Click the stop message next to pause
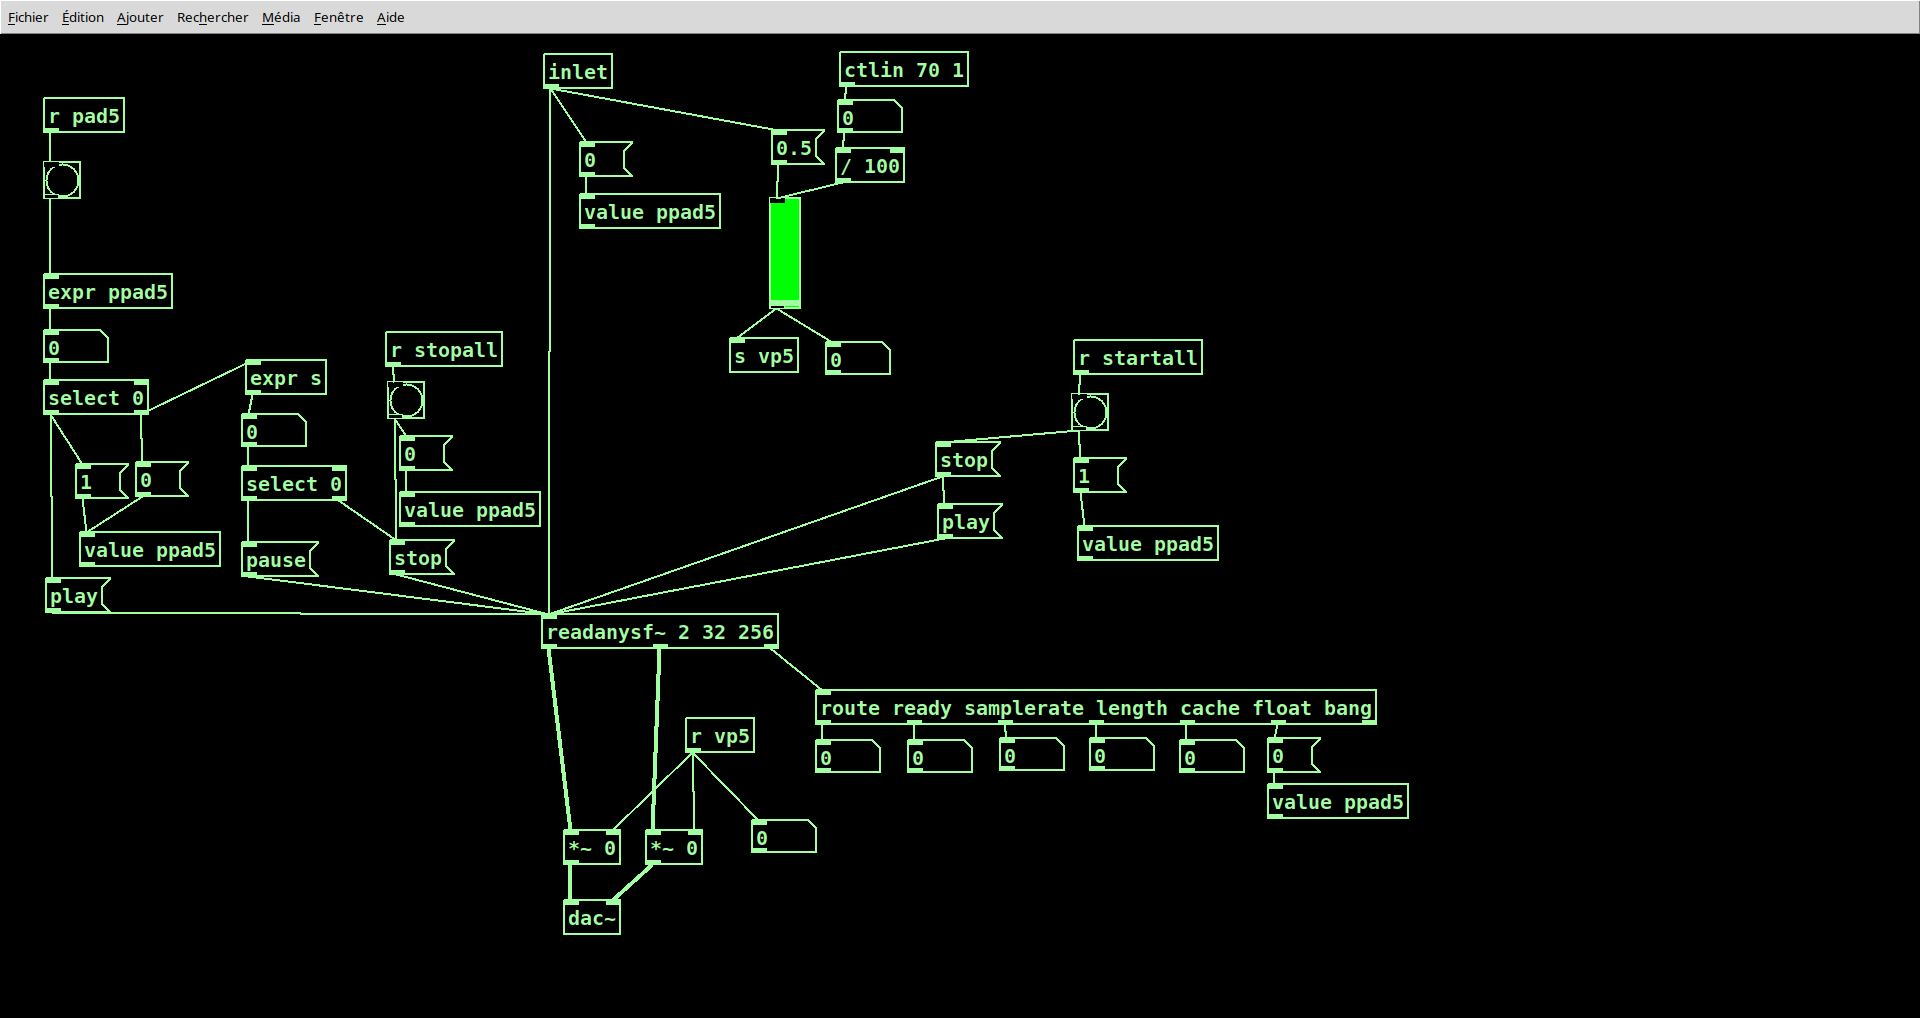 tap(422, 558)
